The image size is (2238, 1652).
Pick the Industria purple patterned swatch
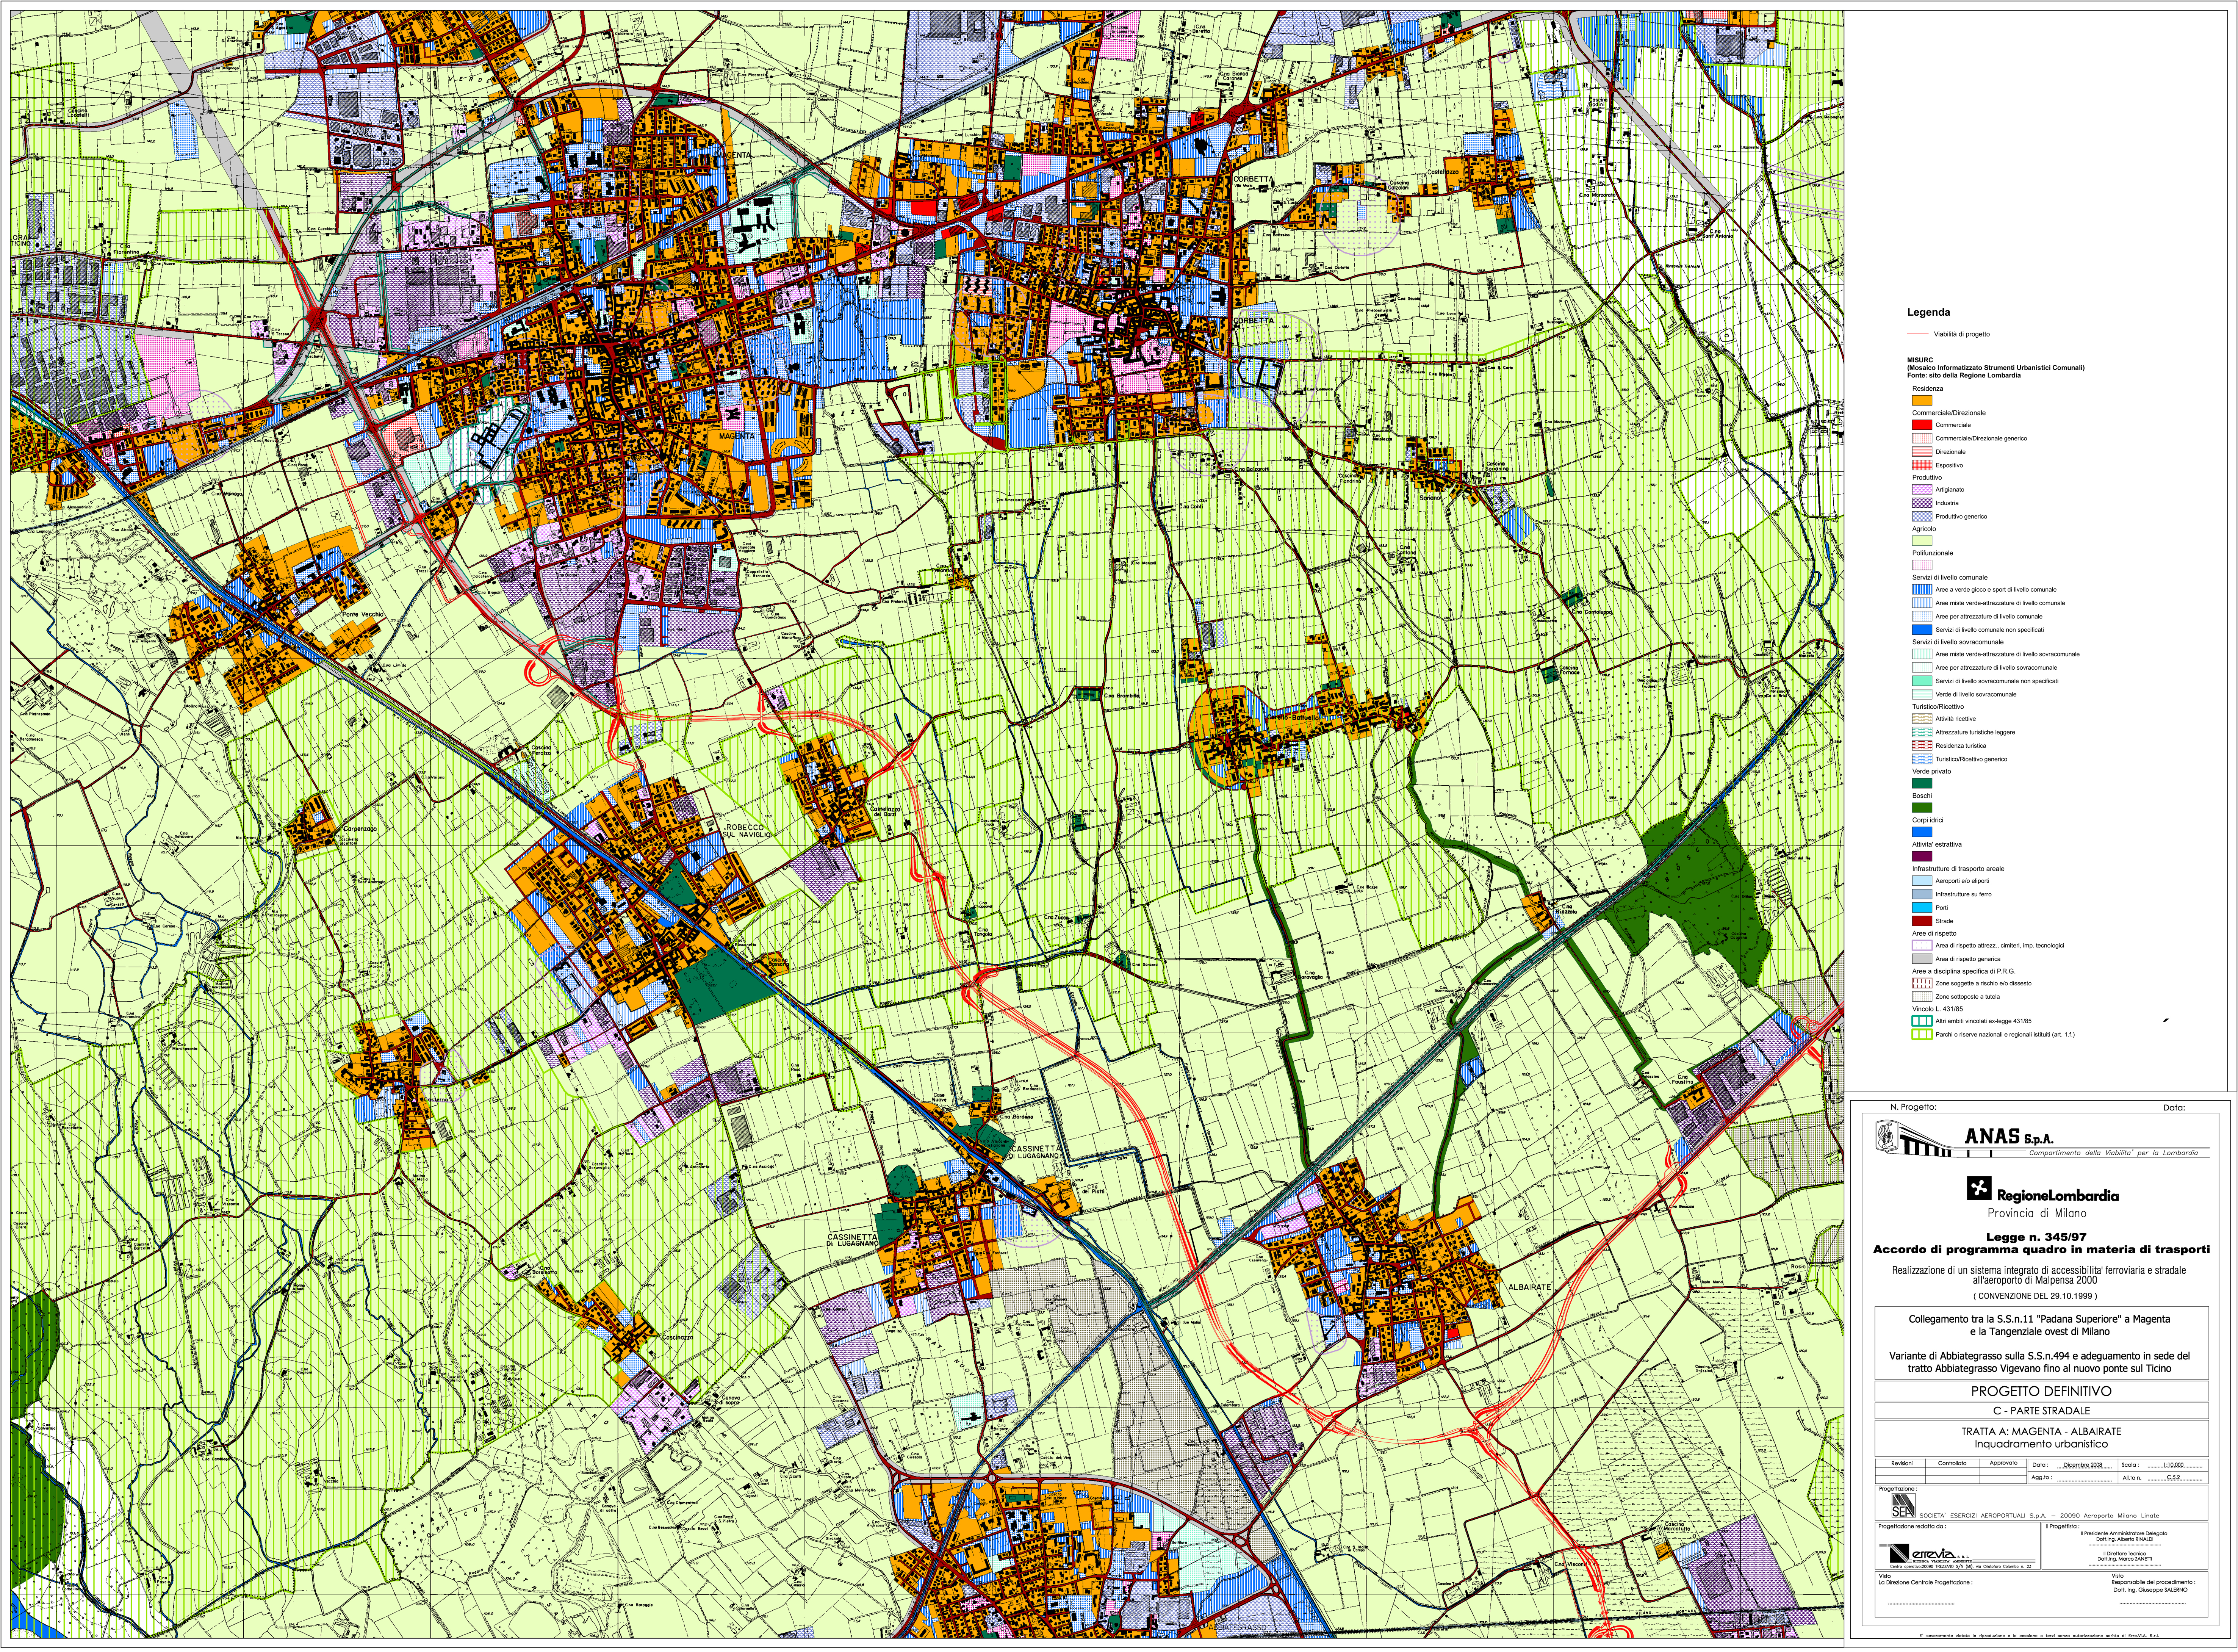(1922, 503)
